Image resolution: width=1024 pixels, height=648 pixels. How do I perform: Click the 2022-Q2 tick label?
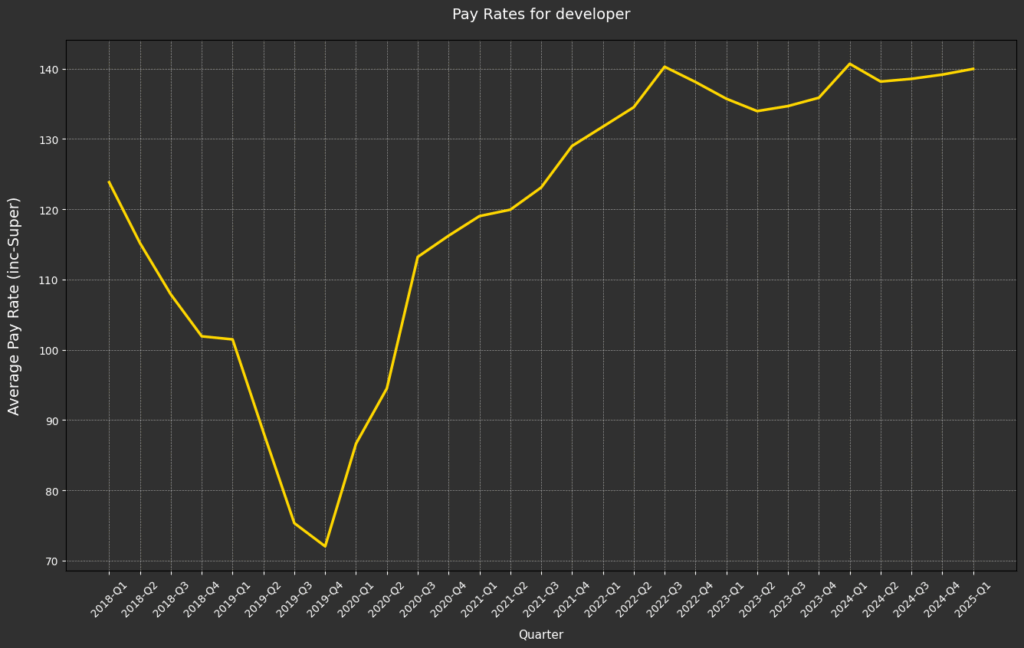coord(633,600)
